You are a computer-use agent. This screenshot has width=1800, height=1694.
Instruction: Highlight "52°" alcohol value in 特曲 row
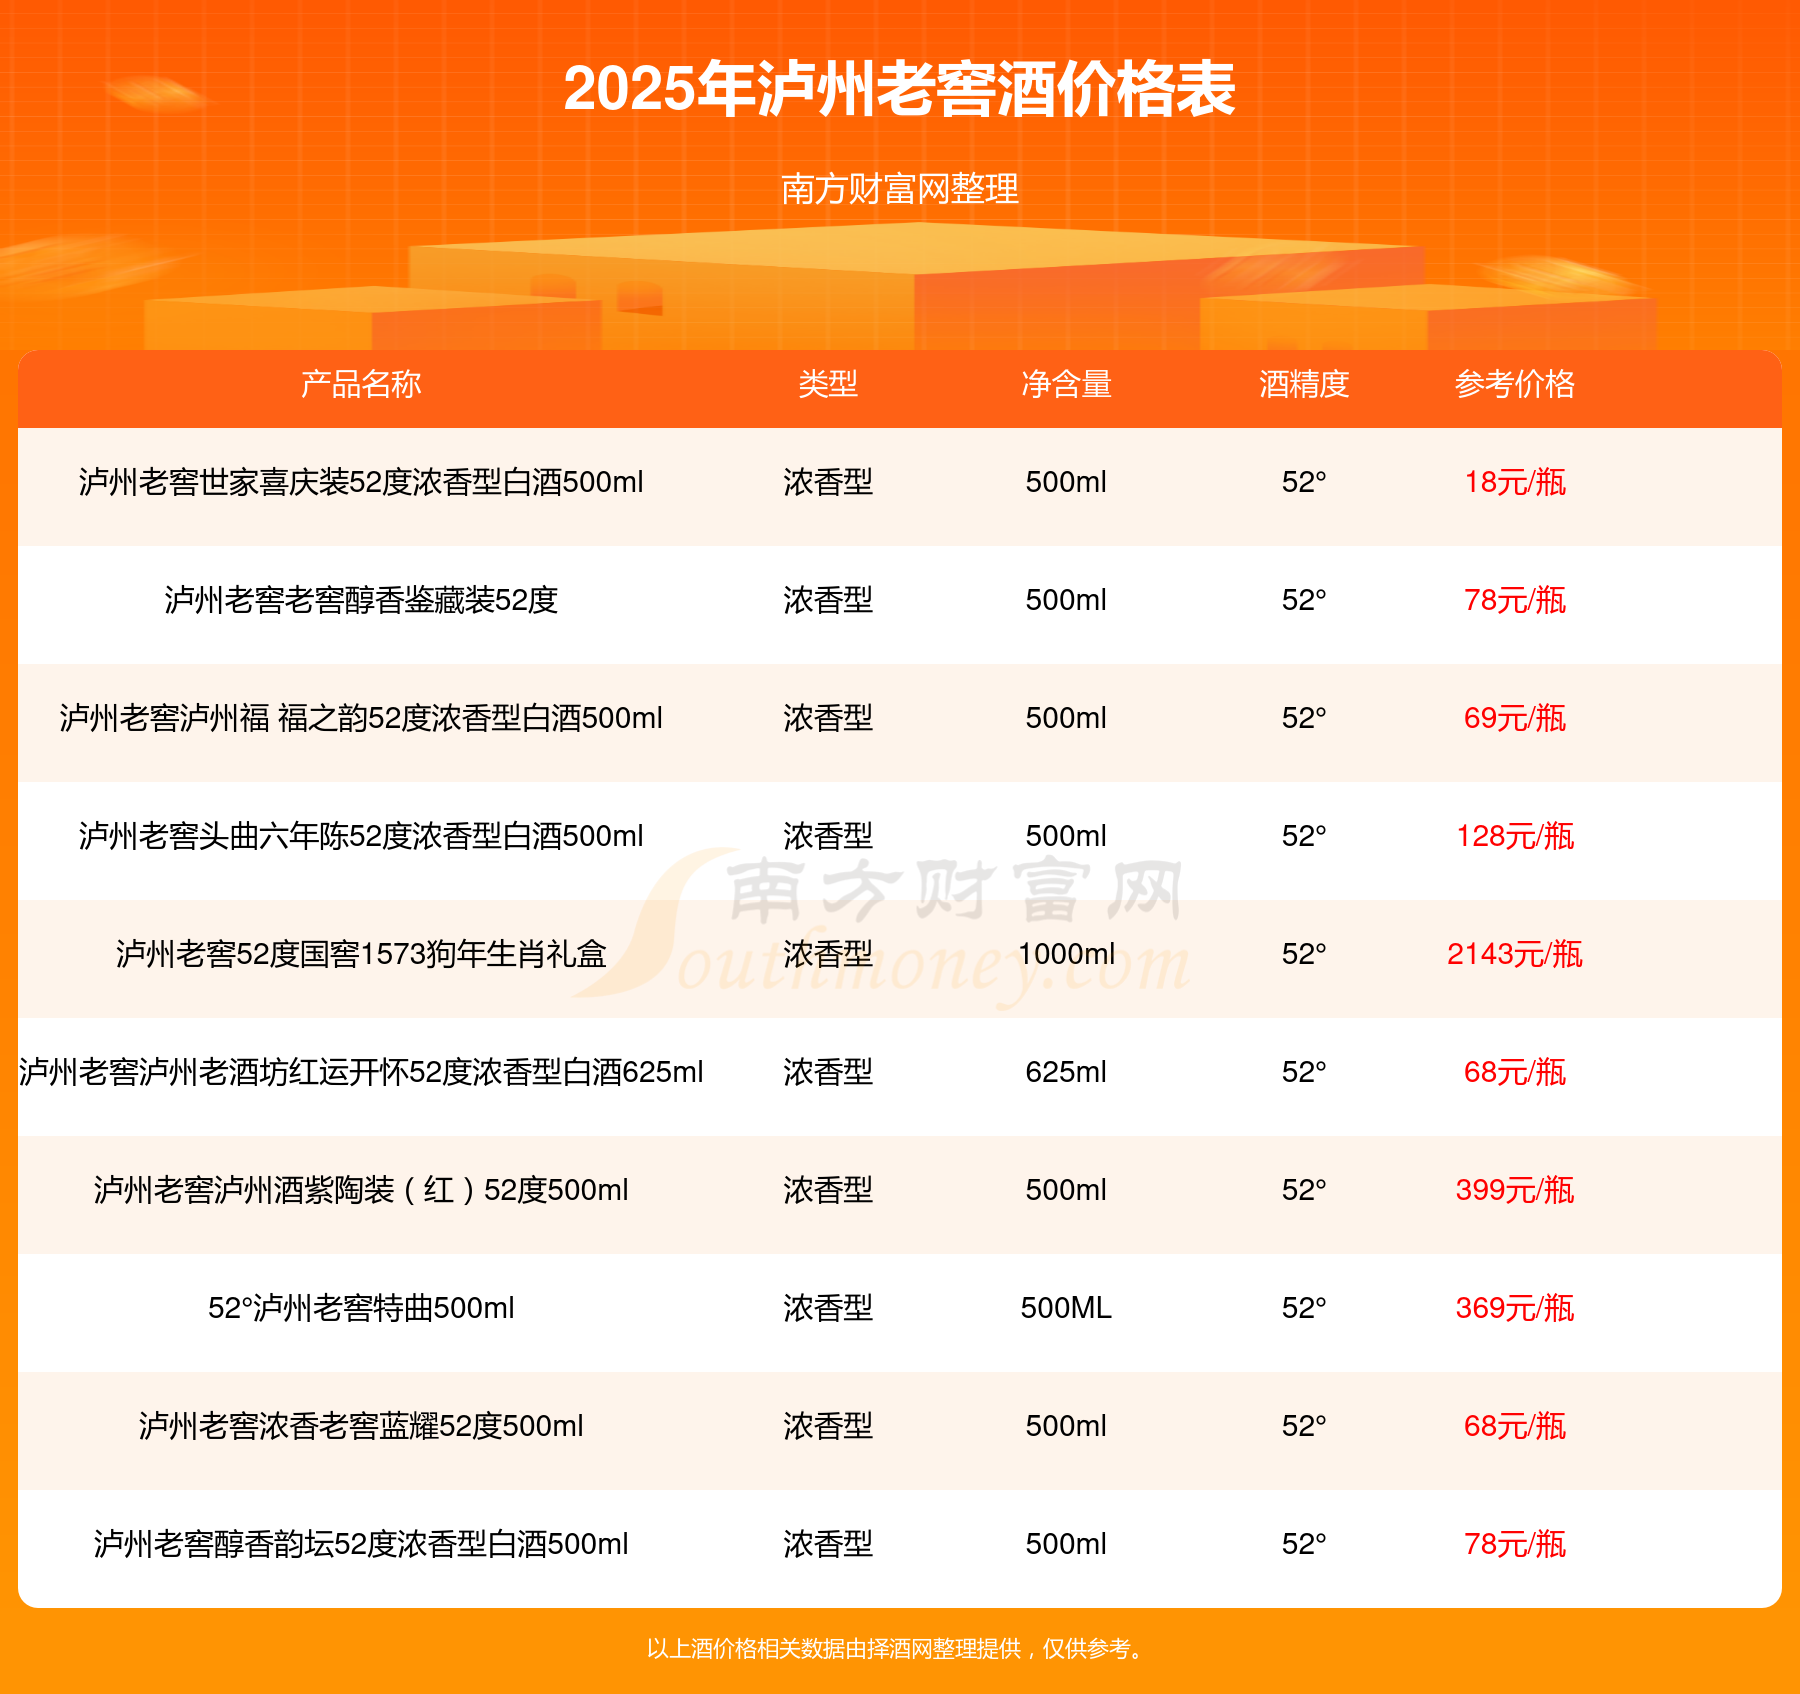click(1304, 1308)
